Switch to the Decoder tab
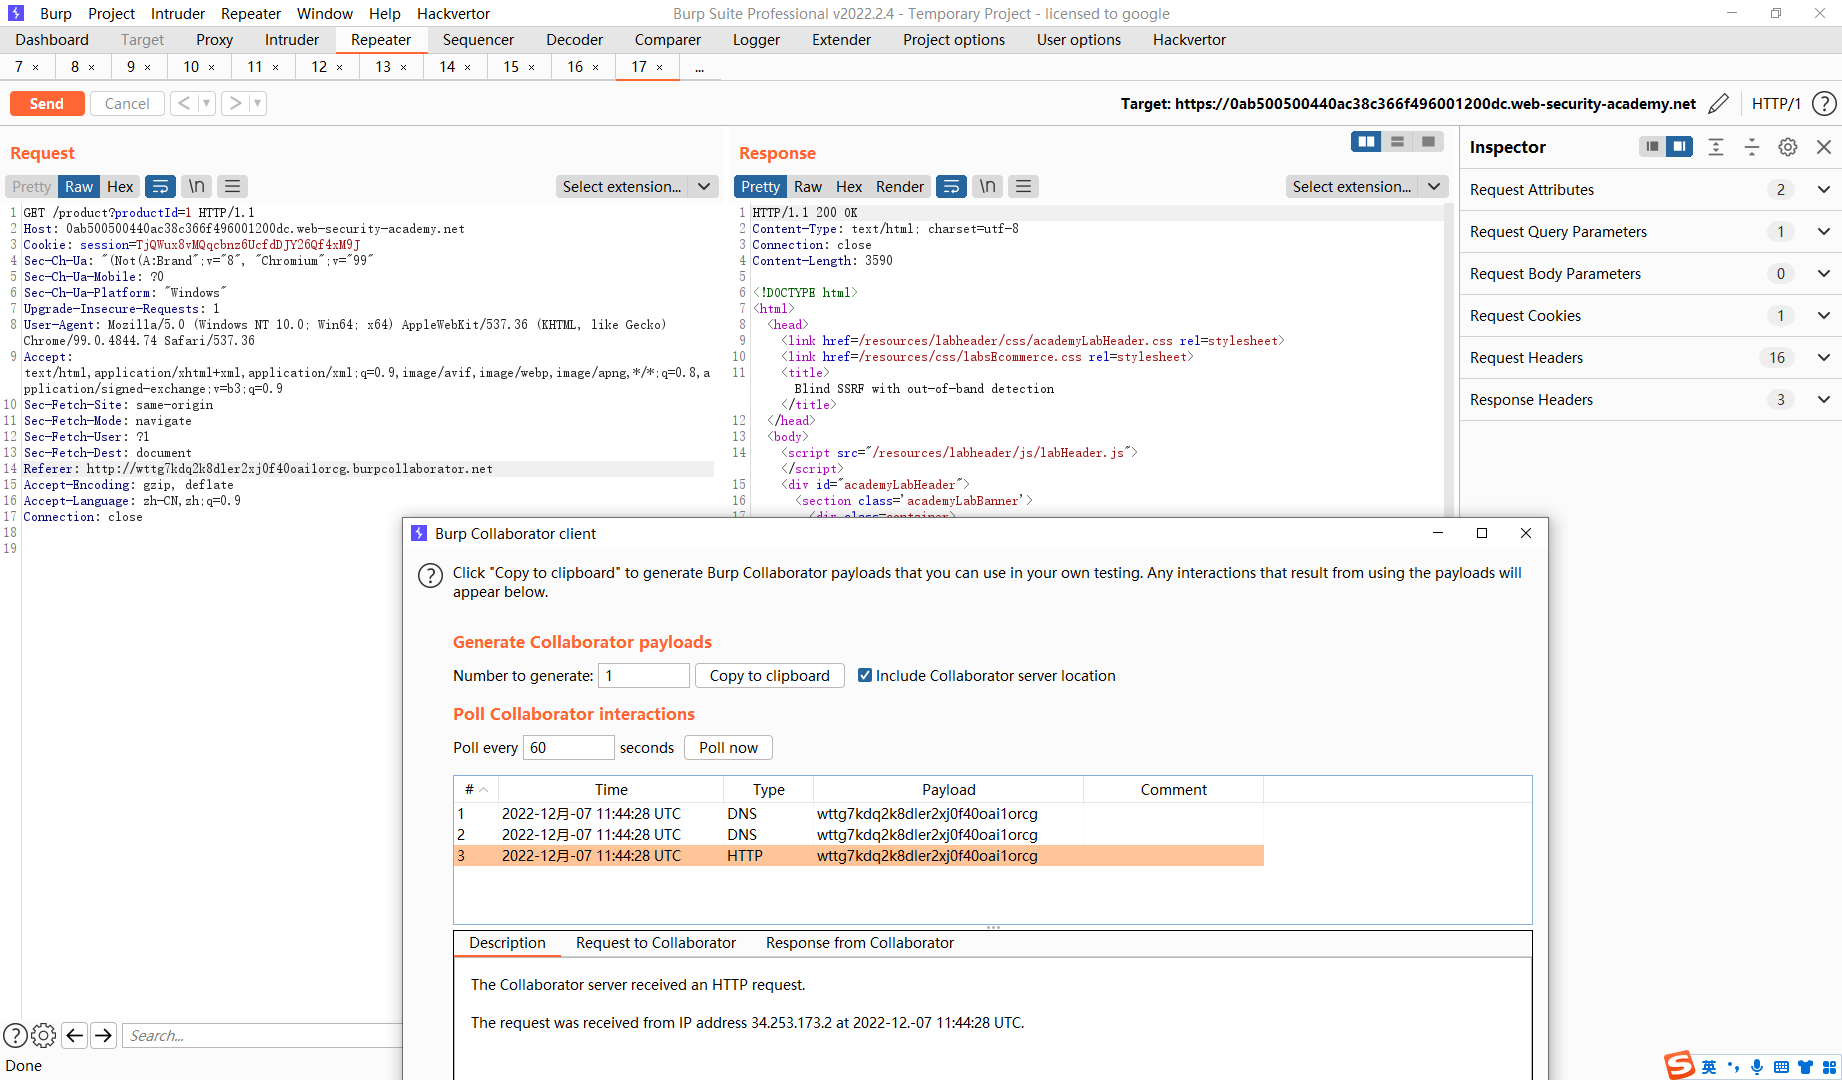This screenshot has width=1842, height=1080. (x=574, y=40)
